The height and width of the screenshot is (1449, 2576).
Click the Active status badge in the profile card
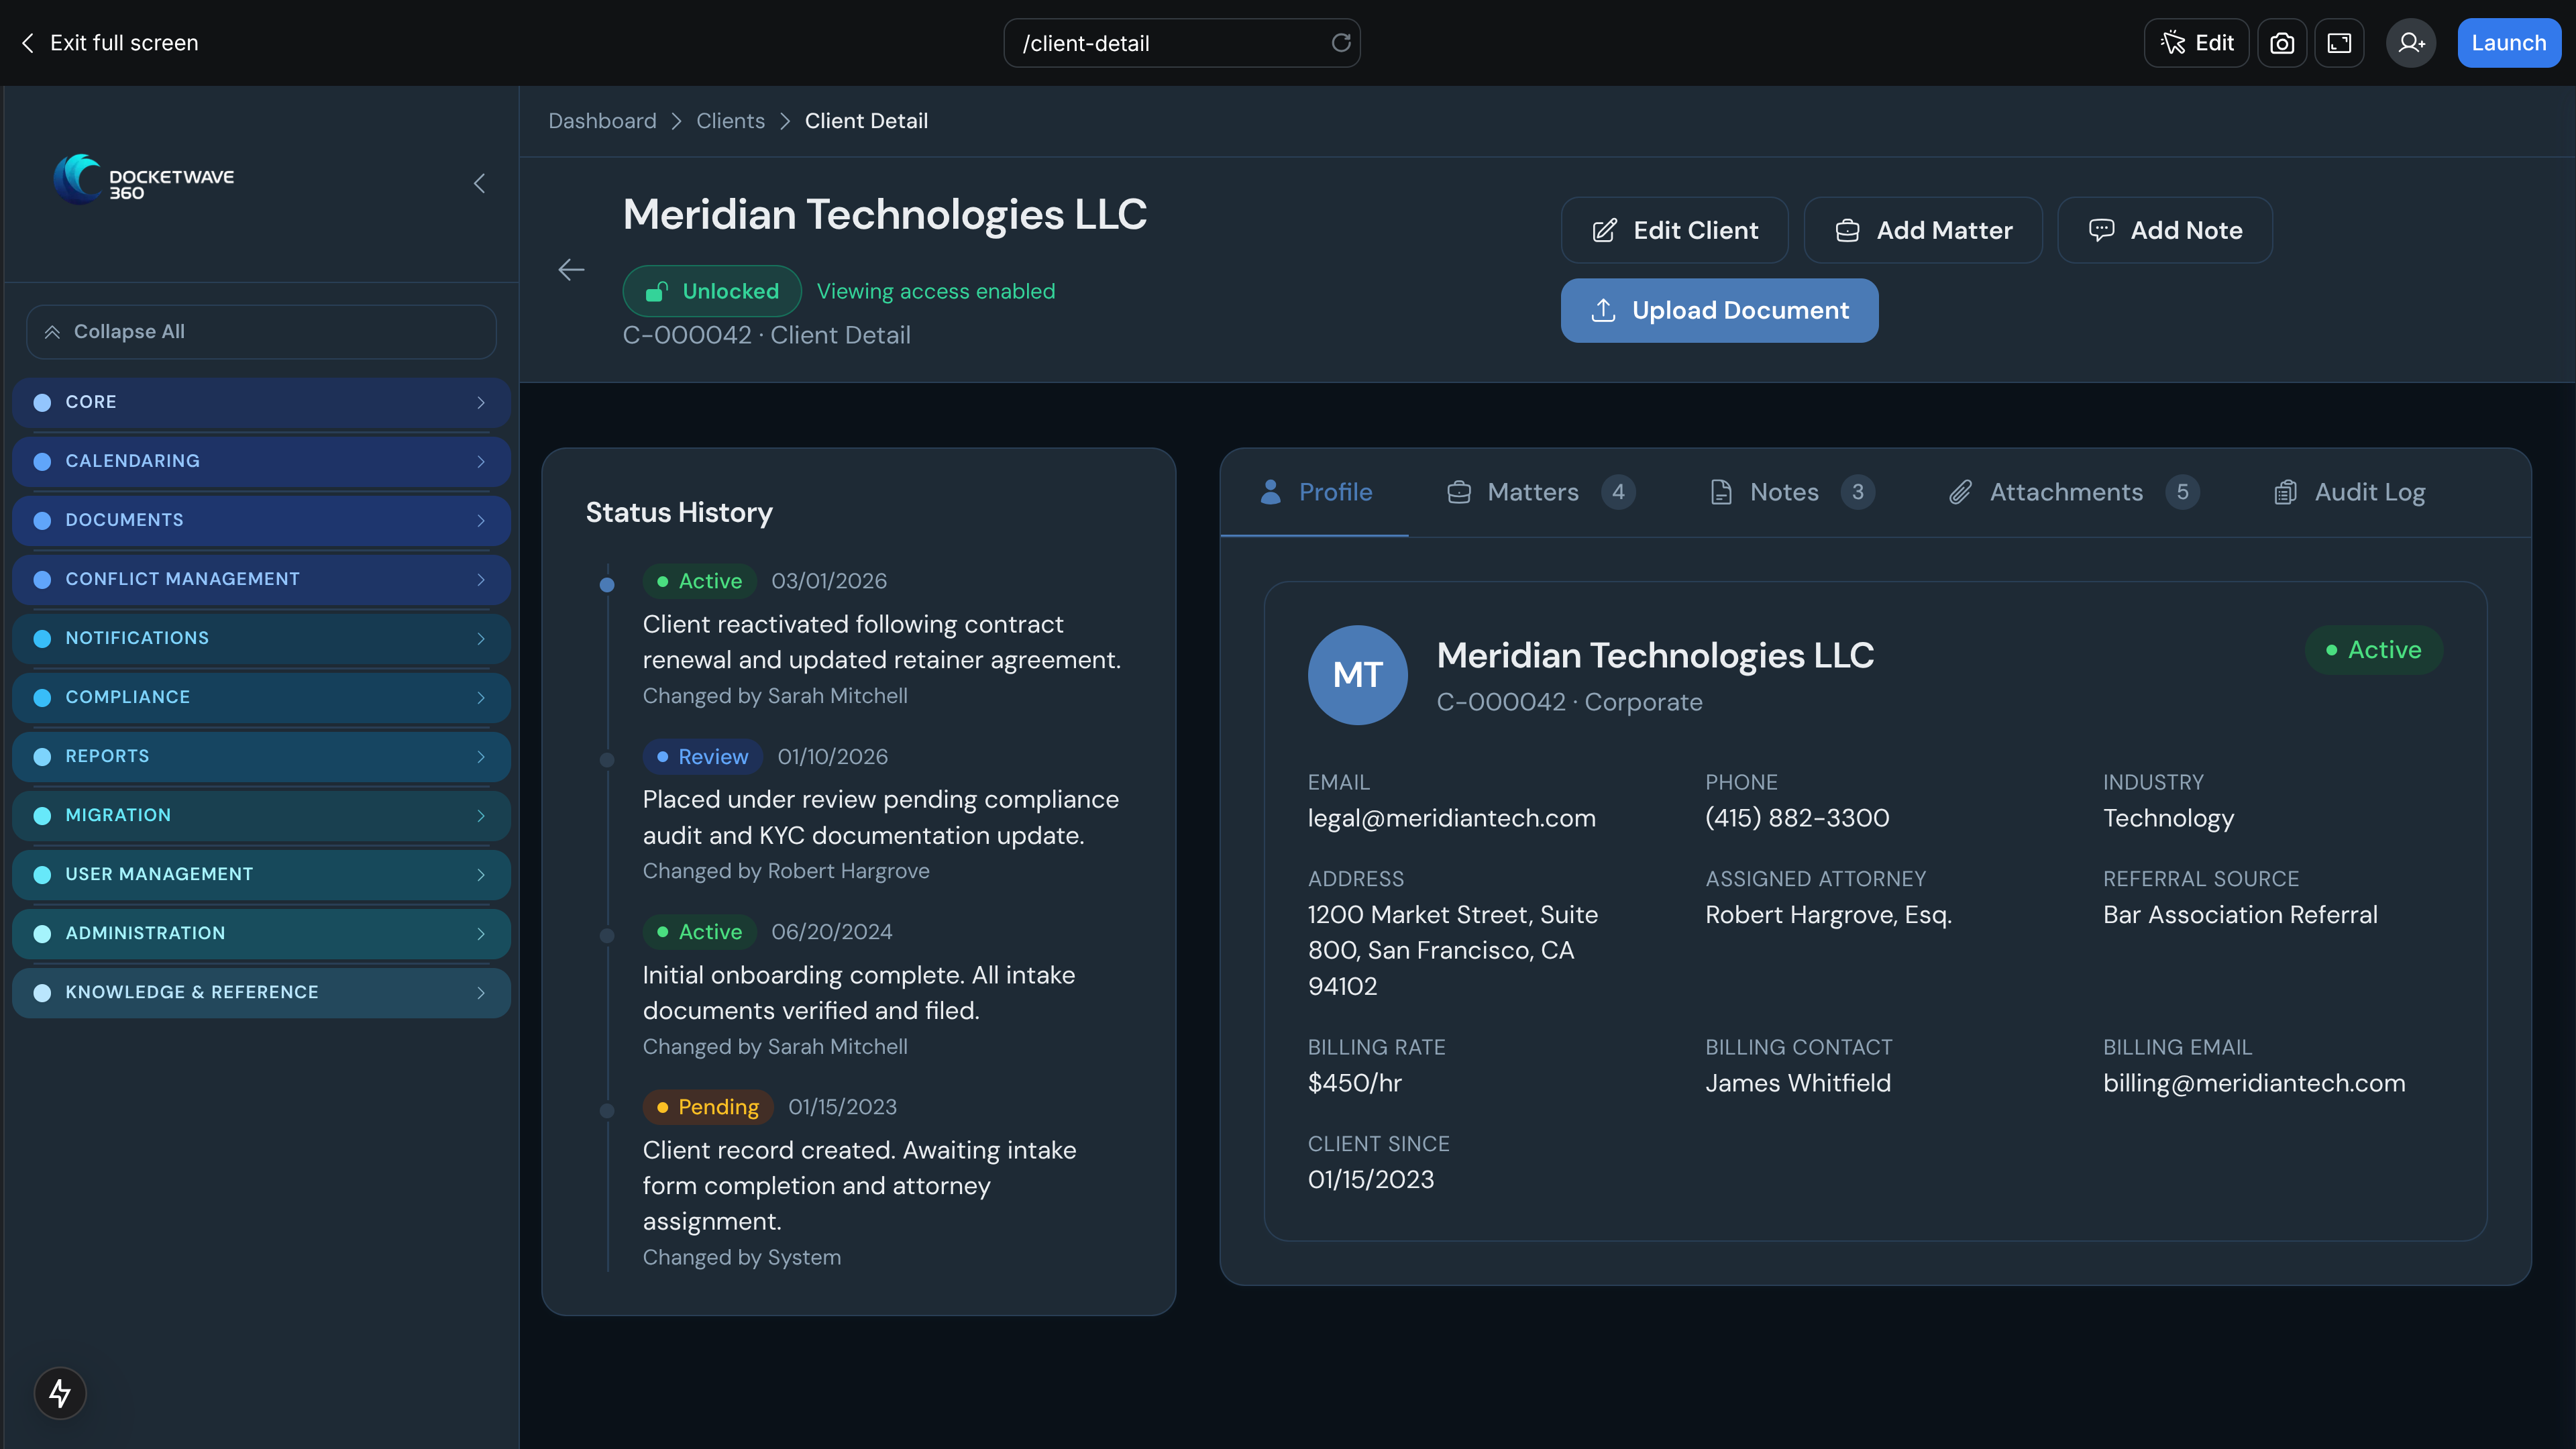(2373, 650)
